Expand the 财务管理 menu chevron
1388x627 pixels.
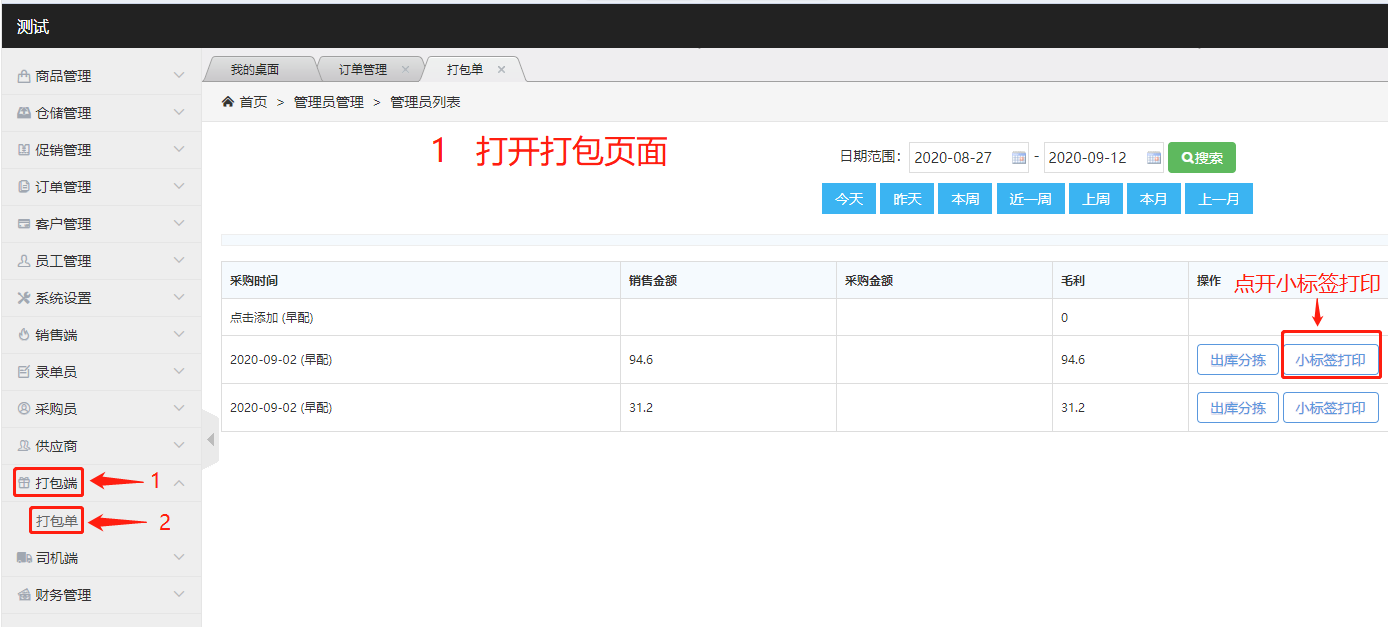(179, 595)
